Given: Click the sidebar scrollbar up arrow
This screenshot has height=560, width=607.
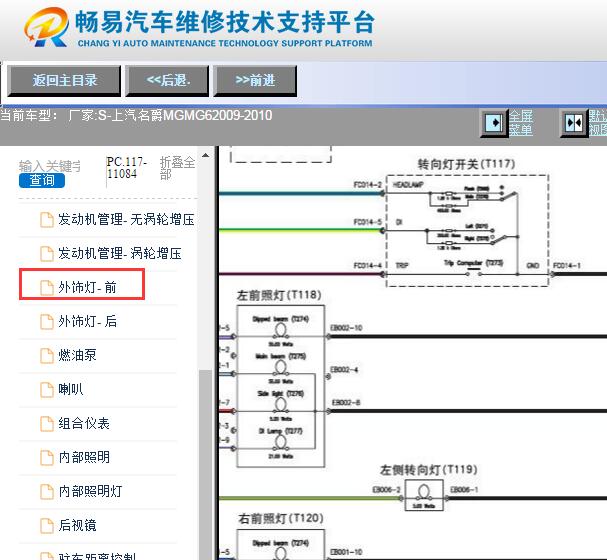Looking at the screenshot, I should click(x=206, y=156).
